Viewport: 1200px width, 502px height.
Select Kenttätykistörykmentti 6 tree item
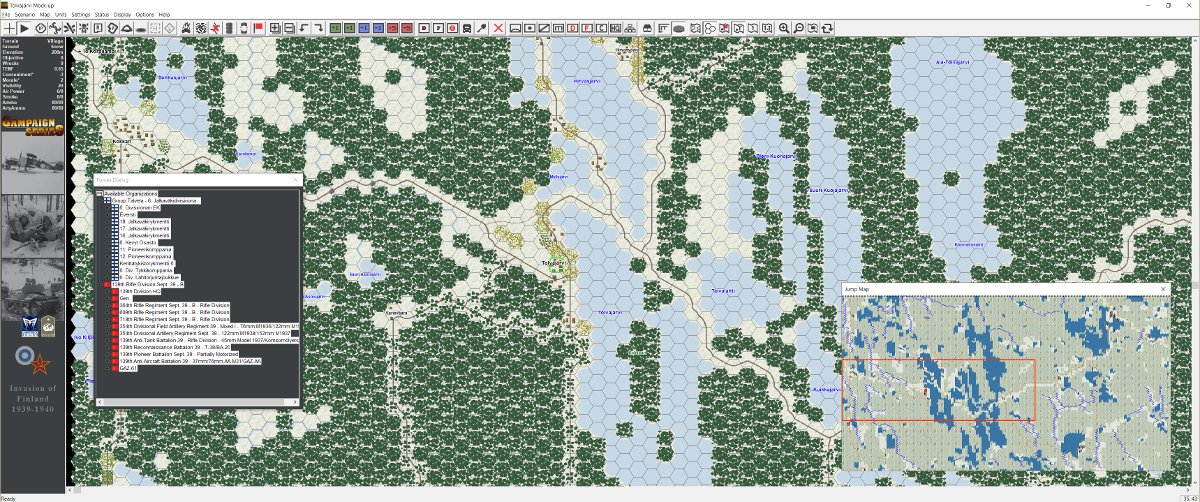147,263
